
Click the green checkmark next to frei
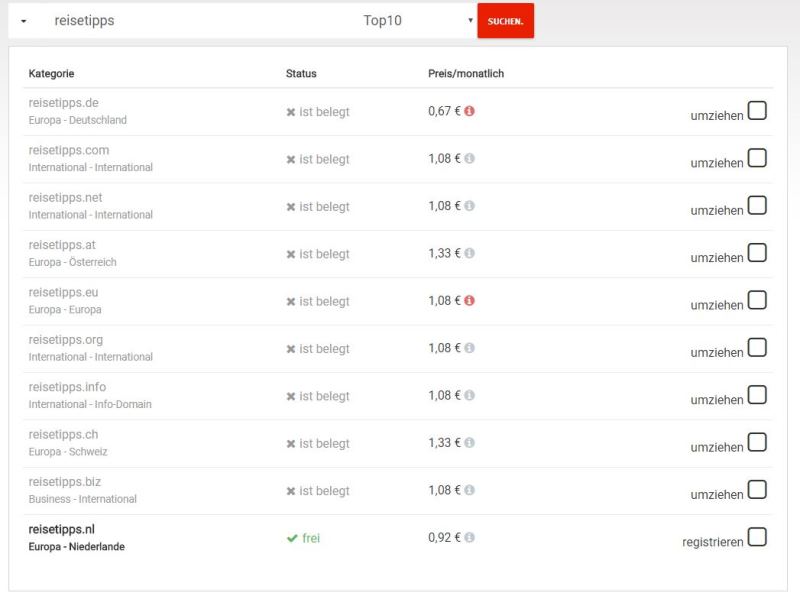point(292,538)
